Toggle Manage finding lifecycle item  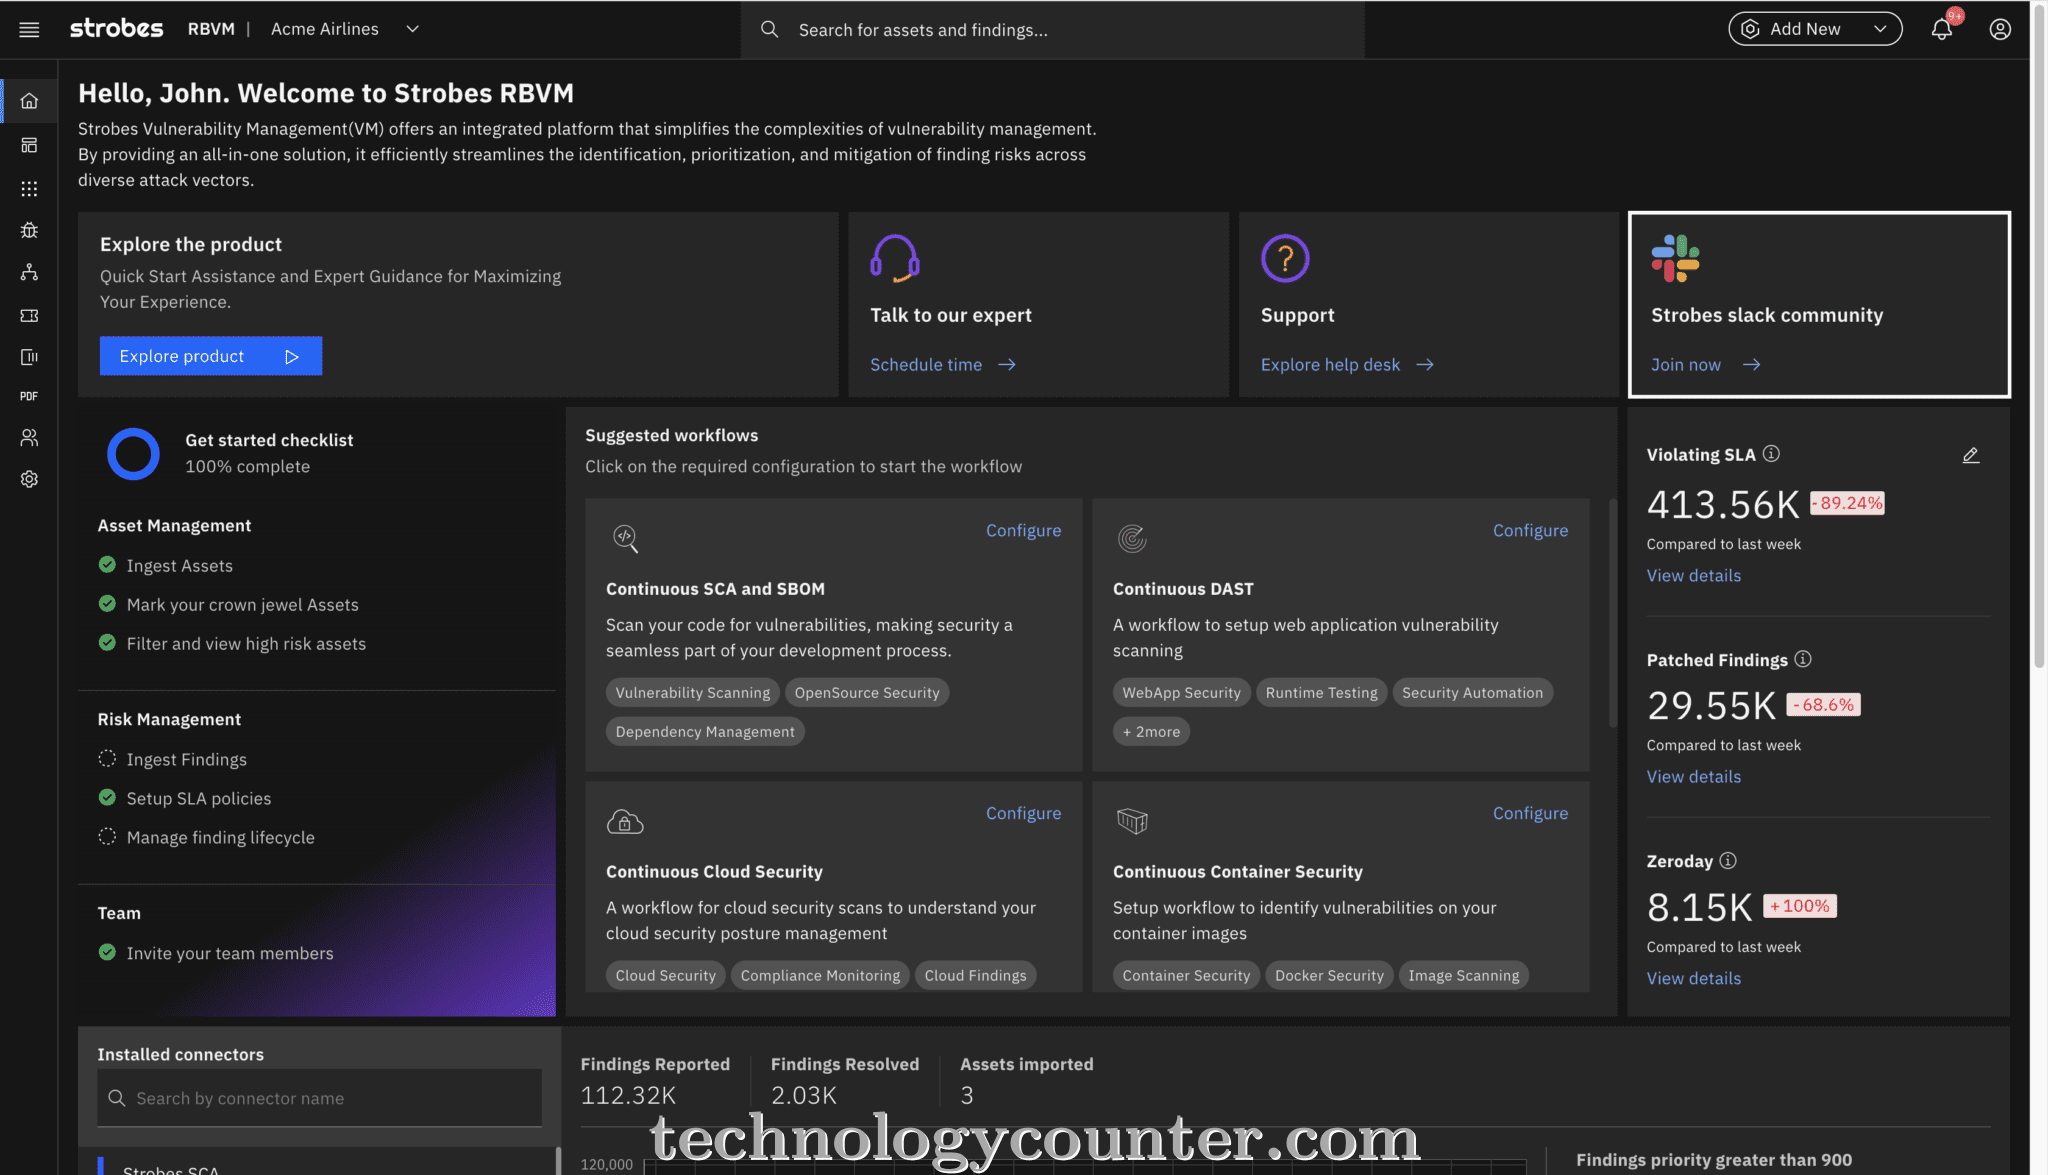(x=107, y=837)
